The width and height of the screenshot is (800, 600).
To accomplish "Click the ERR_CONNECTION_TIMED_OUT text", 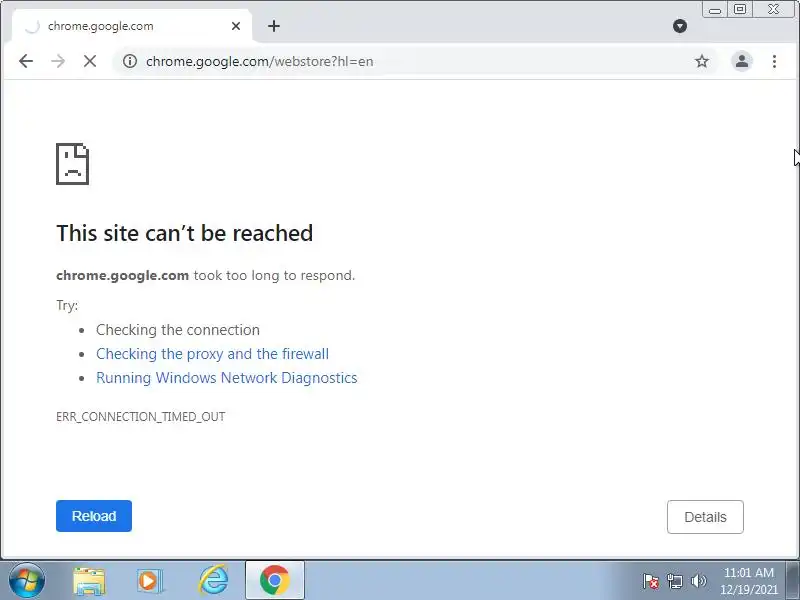I will click(140, 417).
